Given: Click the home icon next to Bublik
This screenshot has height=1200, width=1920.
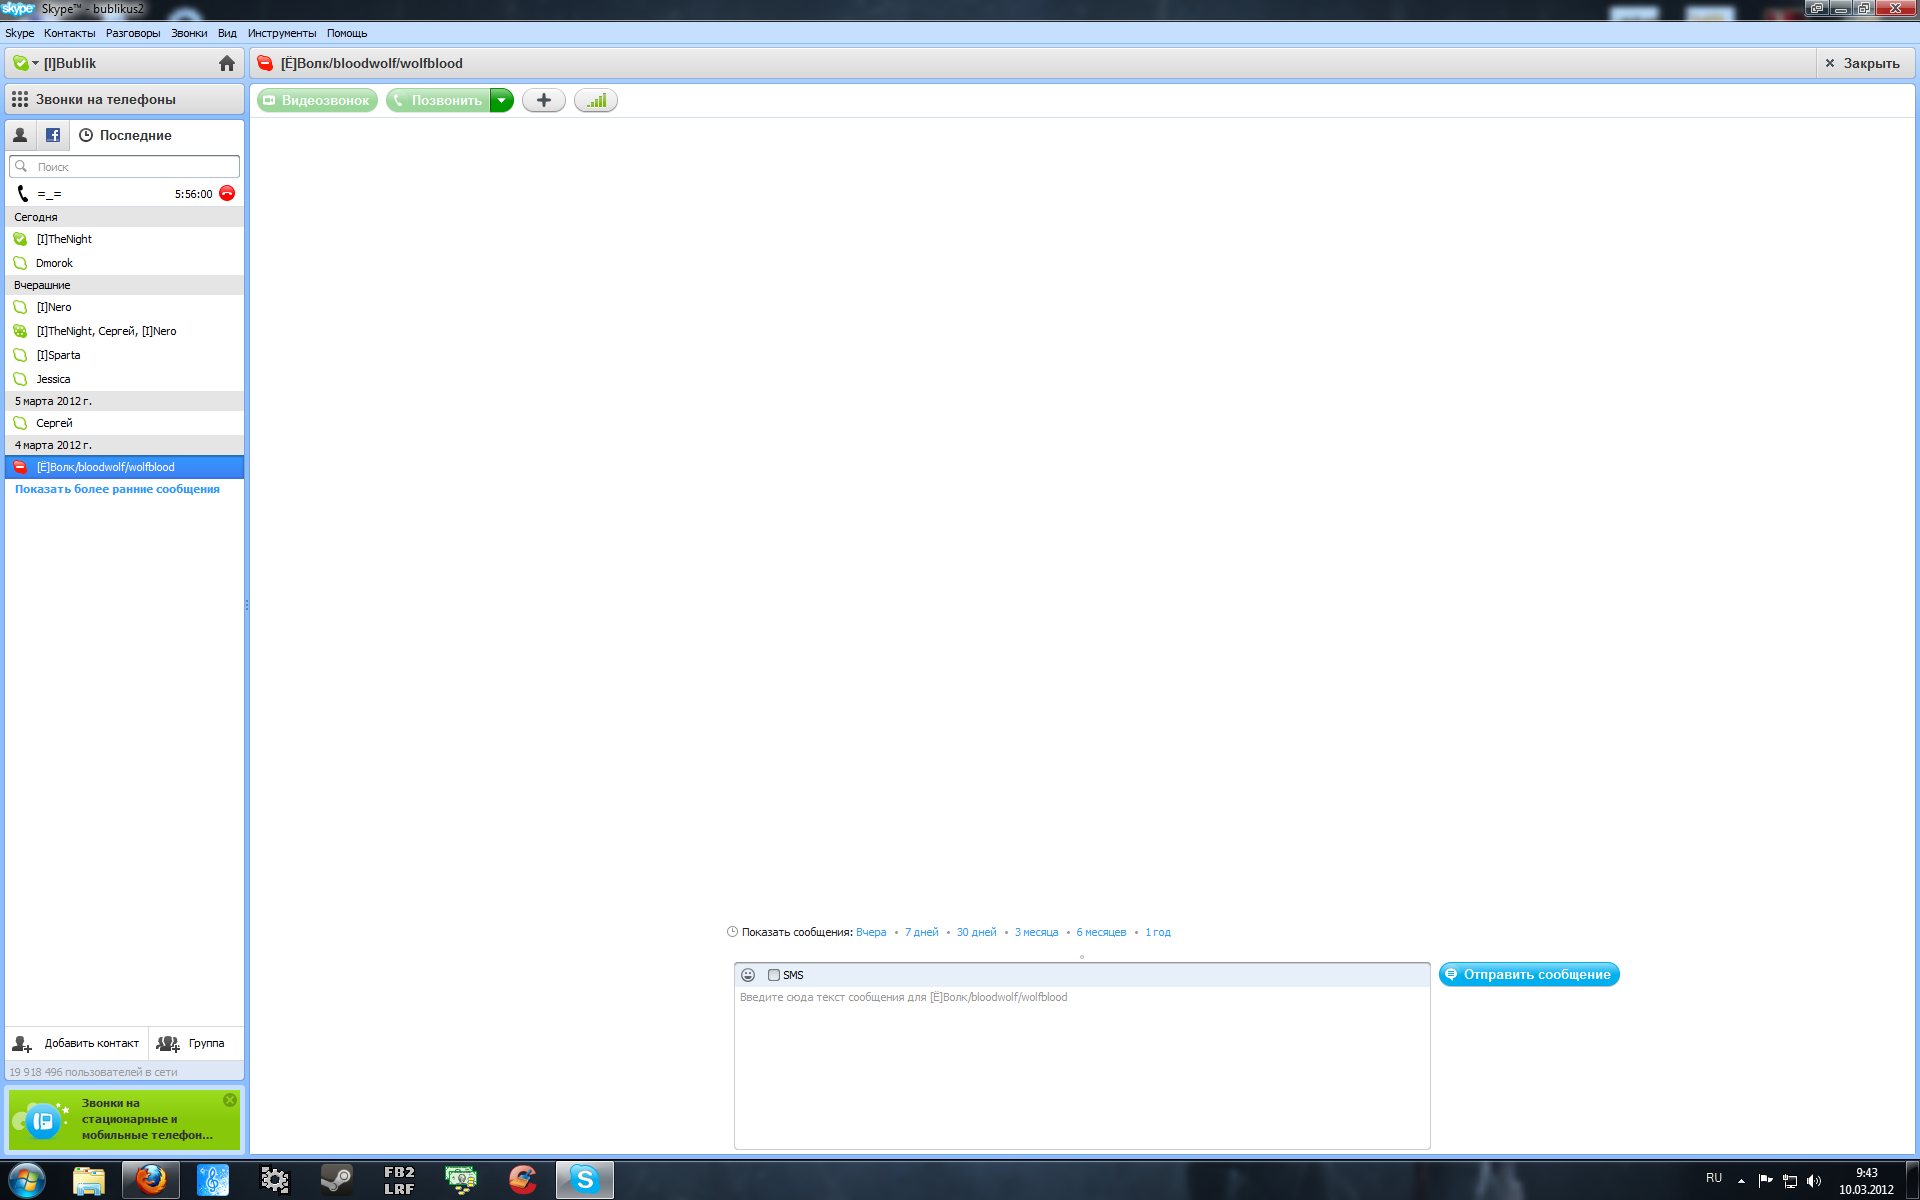Looking at the screenshot, I should coord(227,63).
